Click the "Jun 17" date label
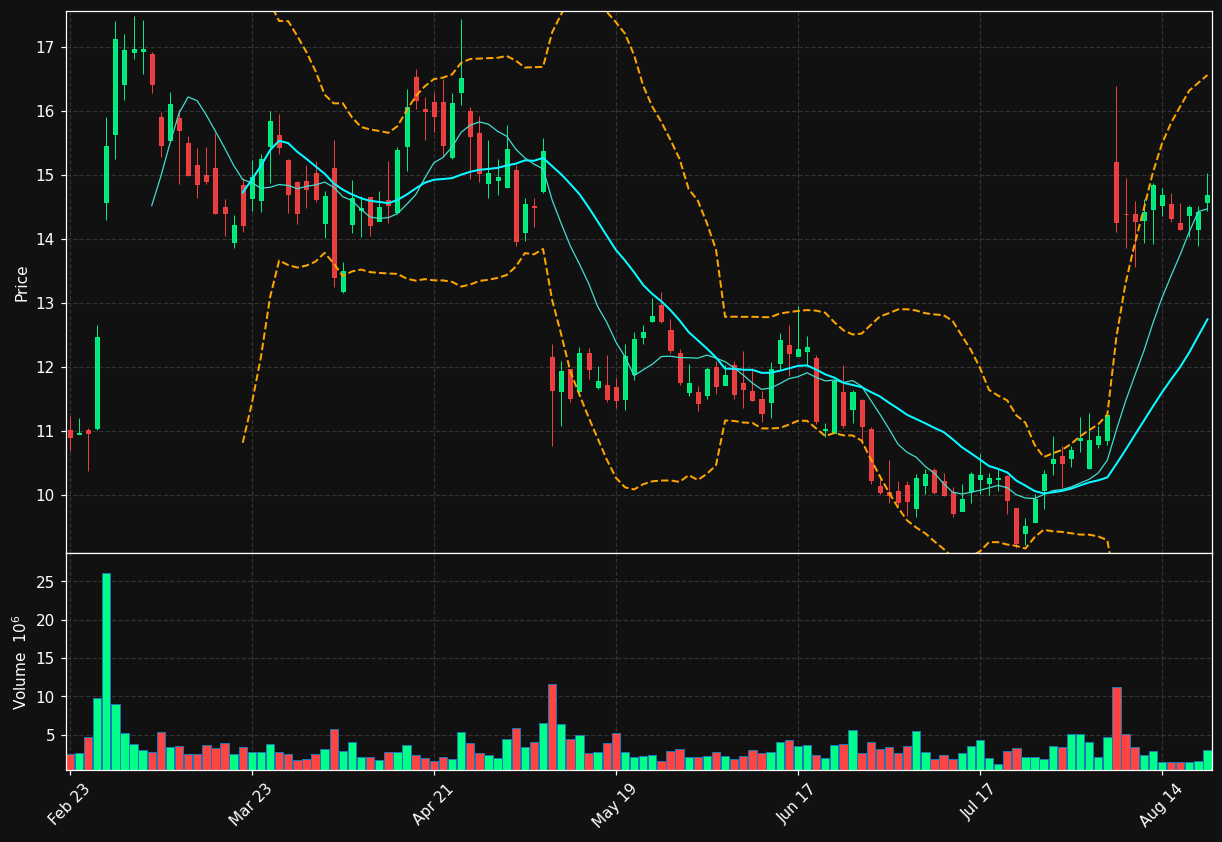Viewport: 1222px width, 842px height. point(795,803)
